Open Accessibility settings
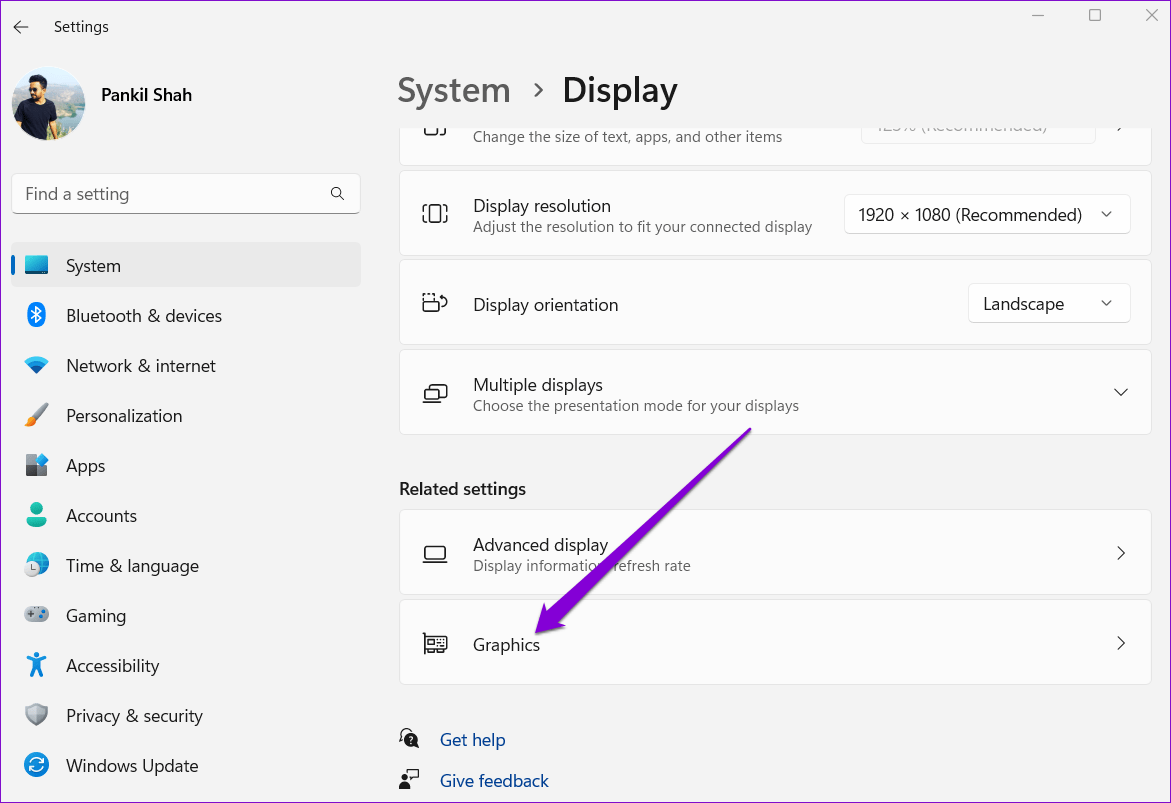 [112, 666]
